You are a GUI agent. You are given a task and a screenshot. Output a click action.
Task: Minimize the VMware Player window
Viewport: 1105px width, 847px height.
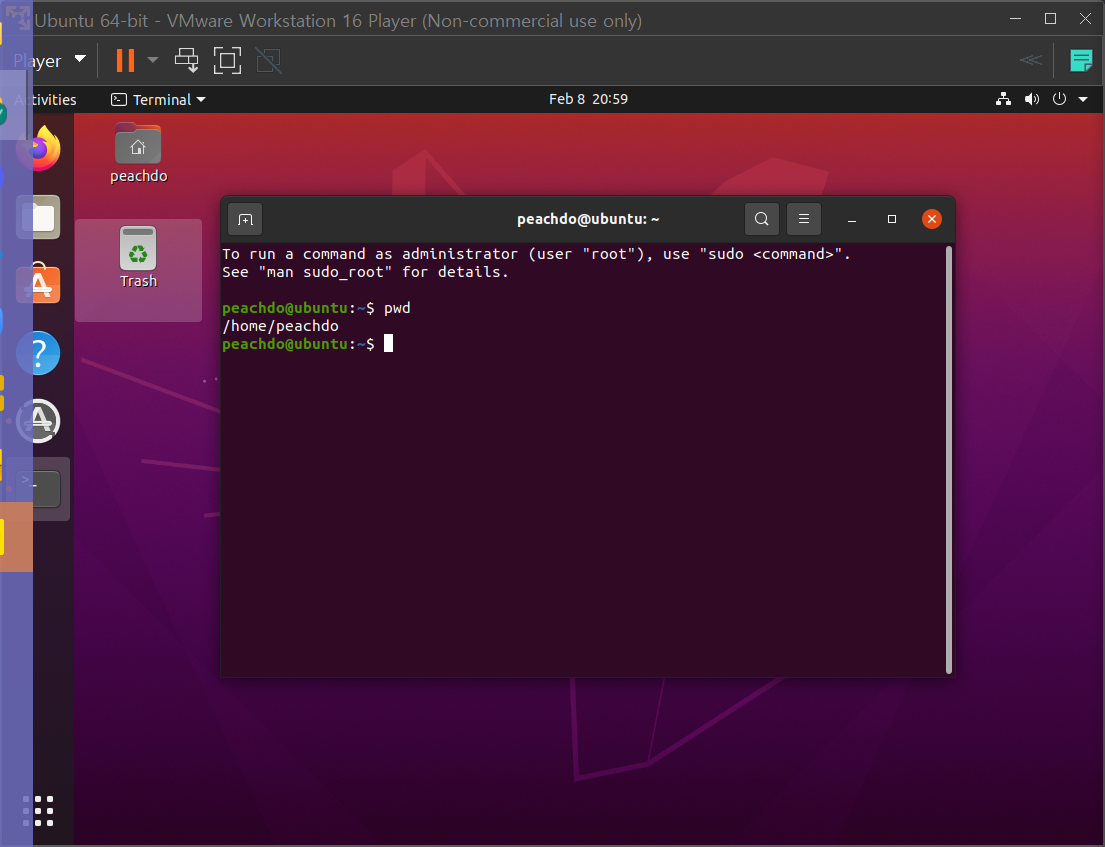(x=1016, y=19)
